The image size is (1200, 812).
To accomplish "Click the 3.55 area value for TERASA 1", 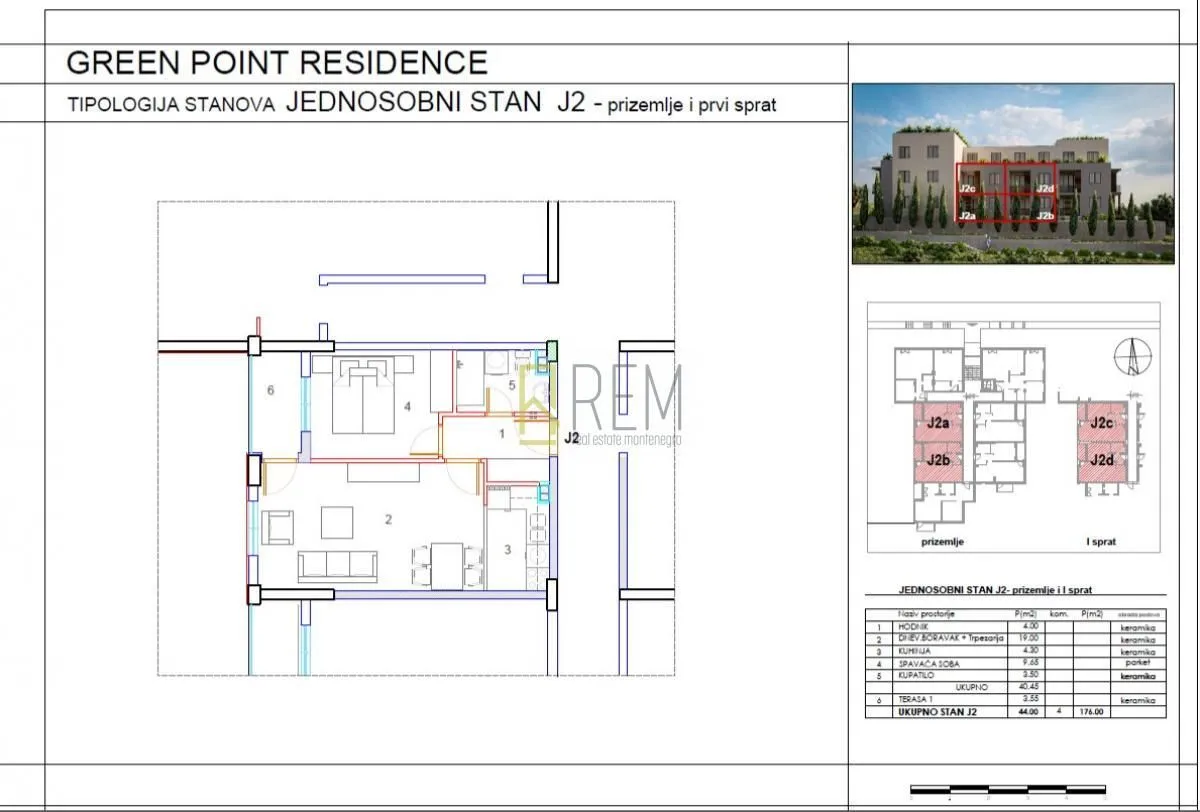I will click(1031, 699).
